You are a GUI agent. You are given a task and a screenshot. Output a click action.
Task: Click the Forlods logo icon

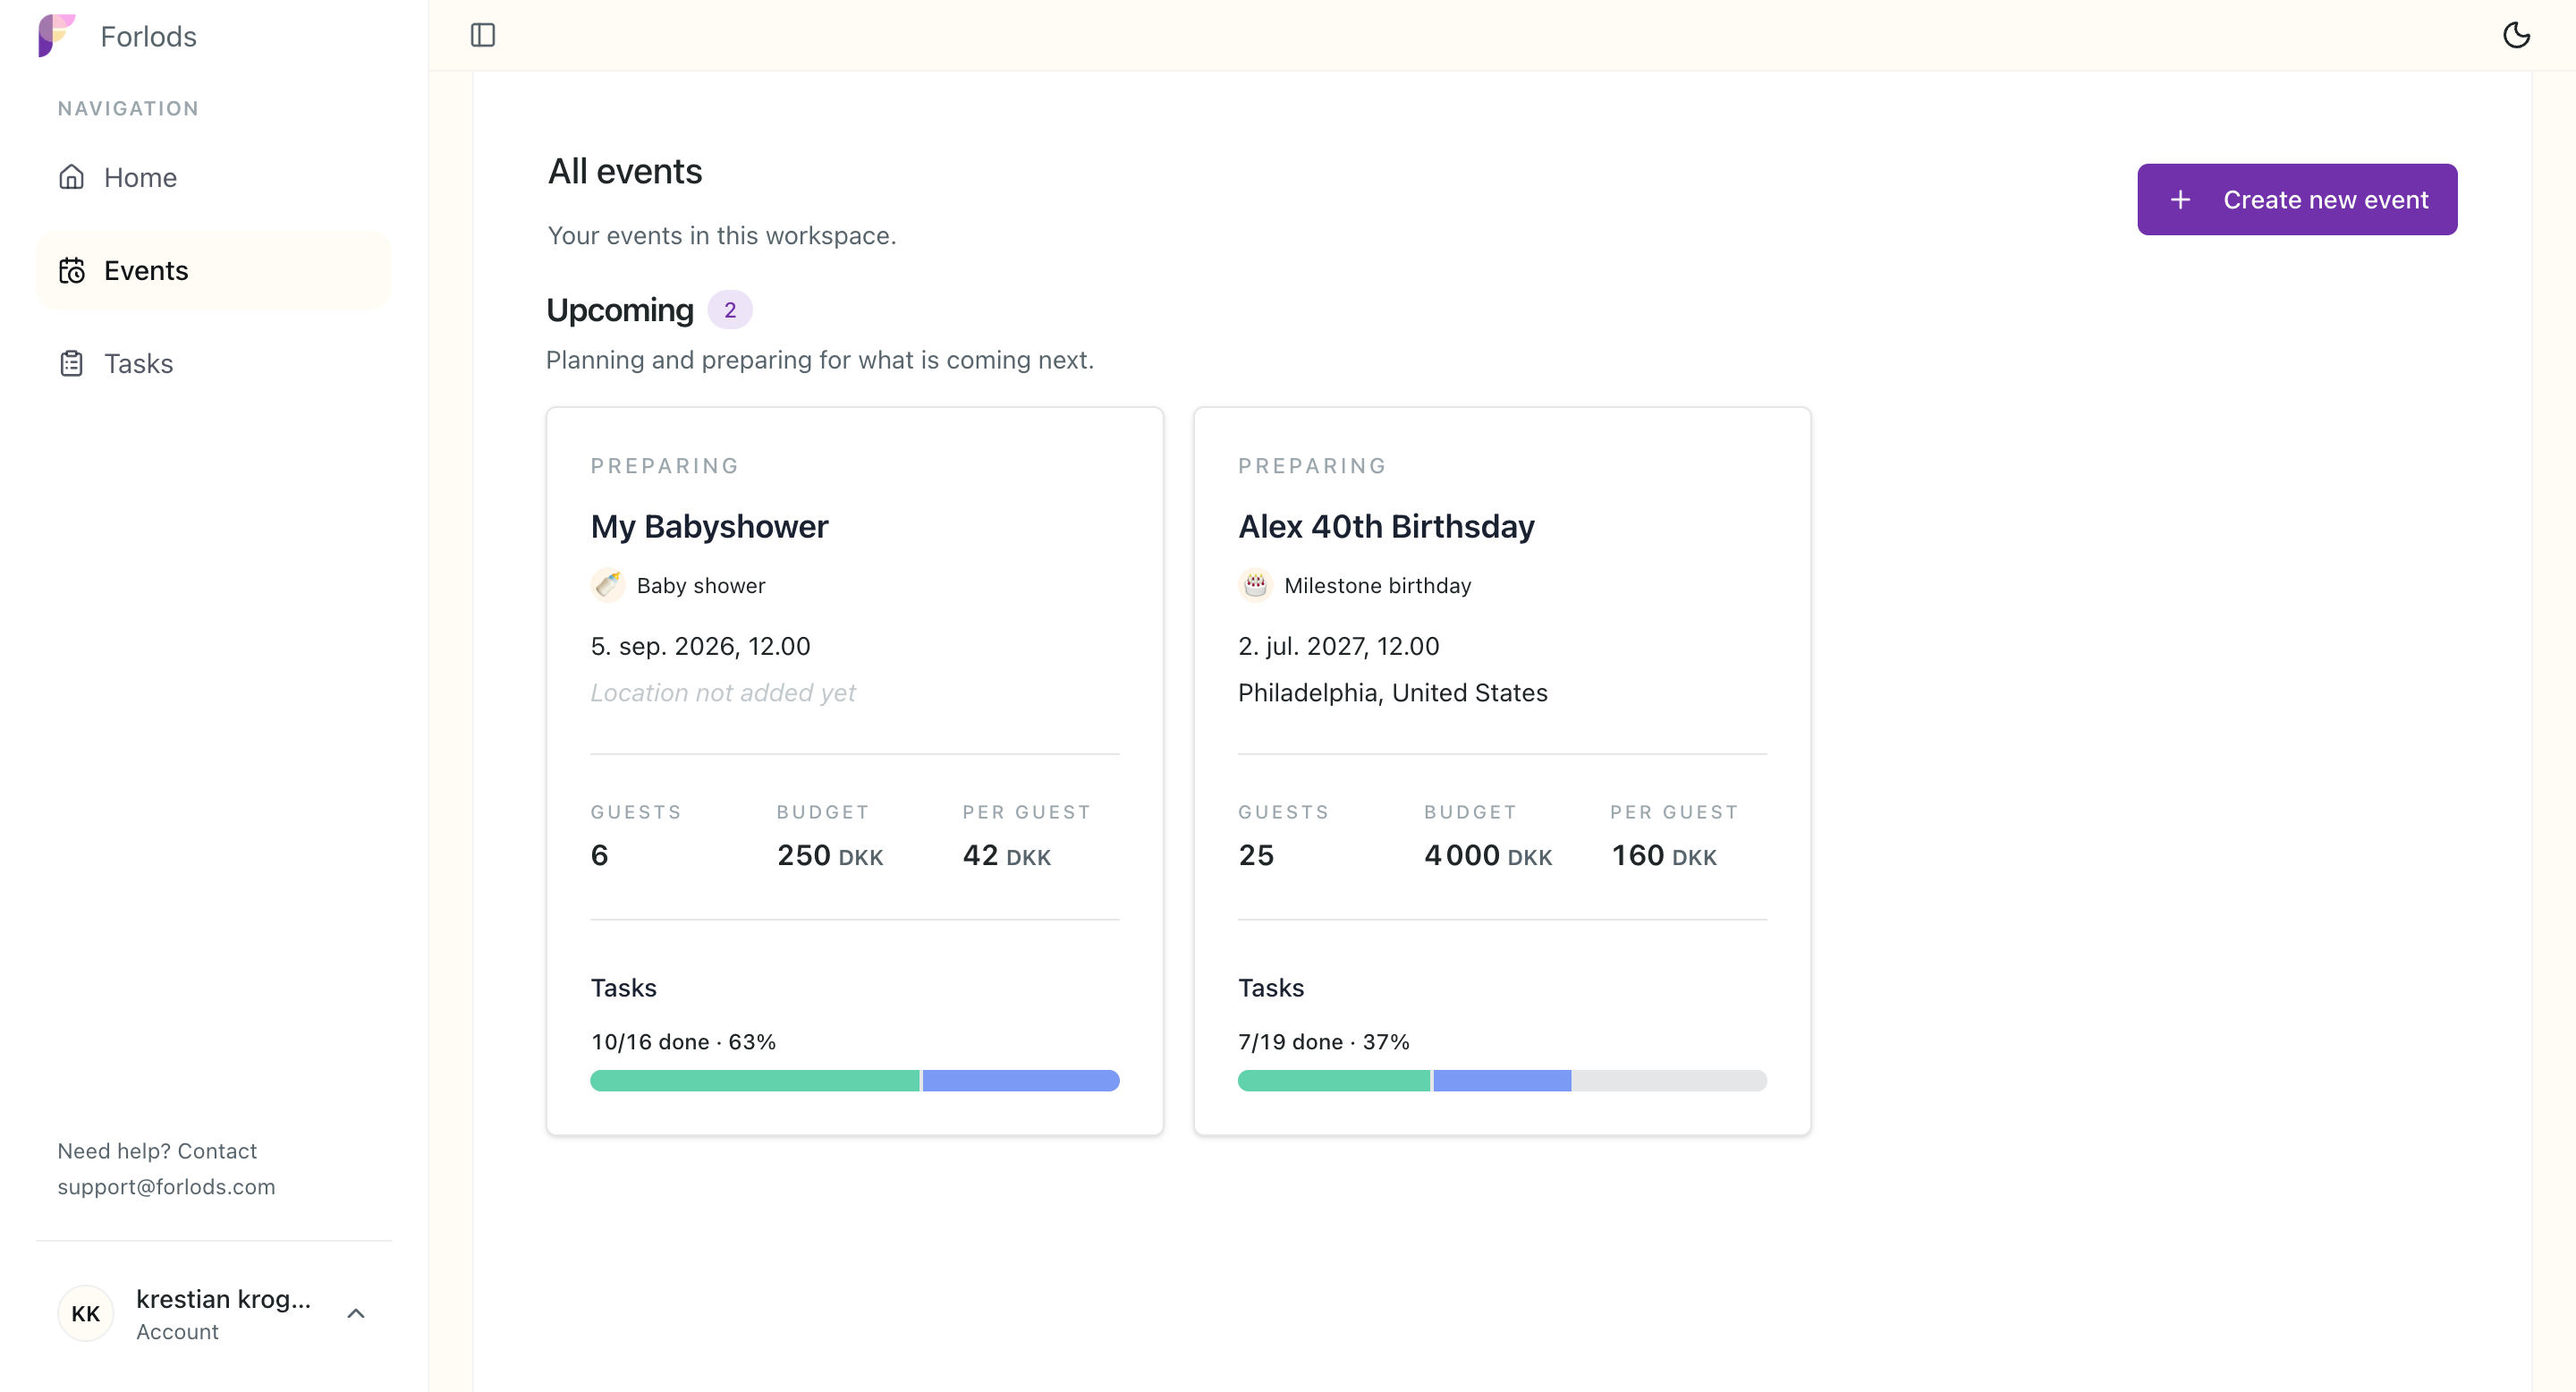pos(57,36)
